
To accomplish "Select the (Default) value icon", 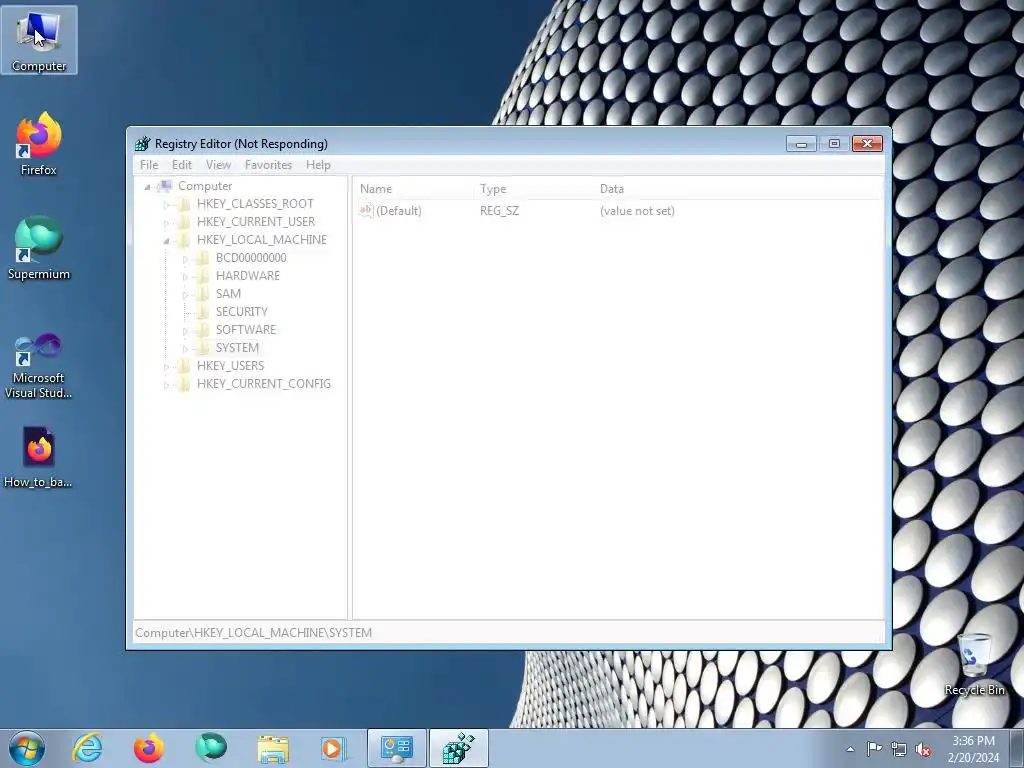I will point(366,210).
